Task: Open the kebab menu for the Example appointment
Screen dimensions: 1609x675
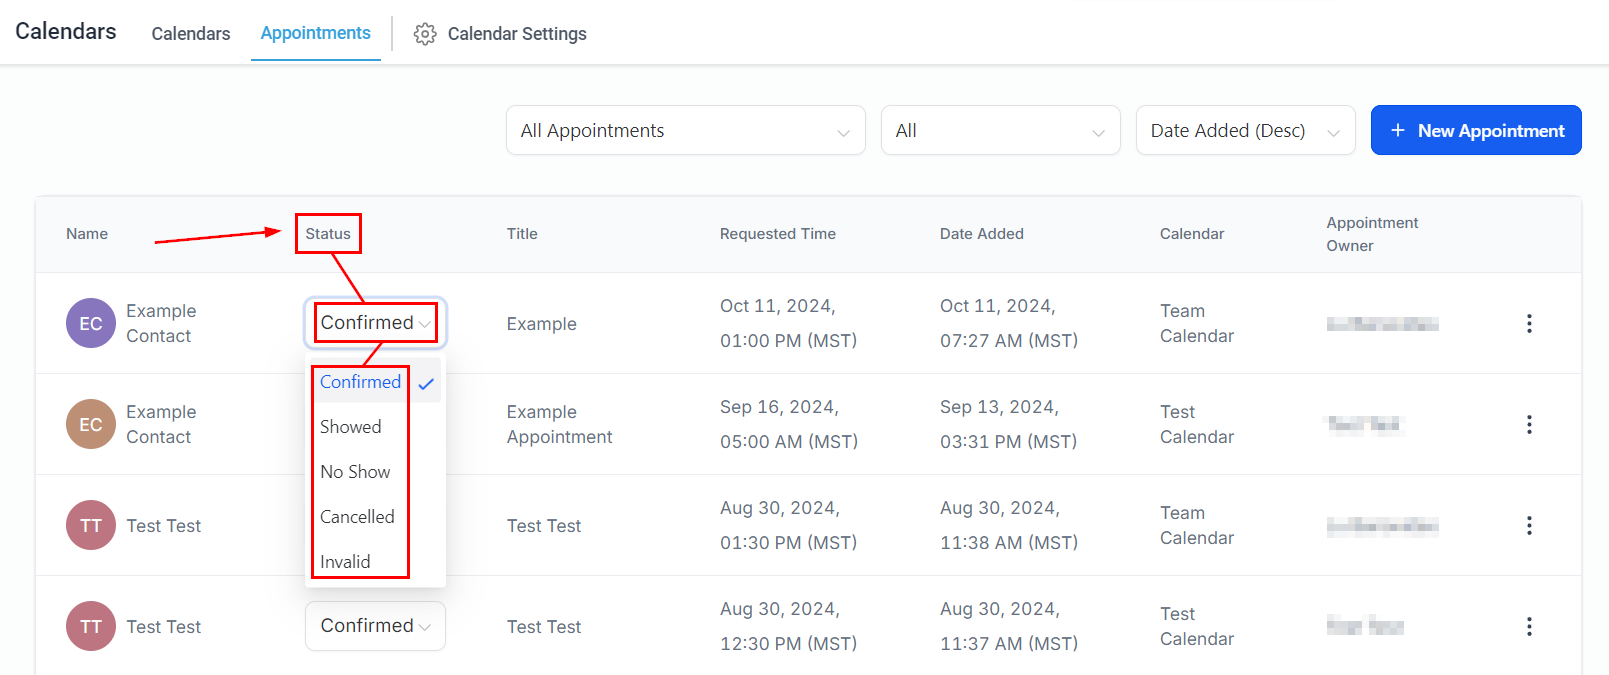Action: [1529, 323]
